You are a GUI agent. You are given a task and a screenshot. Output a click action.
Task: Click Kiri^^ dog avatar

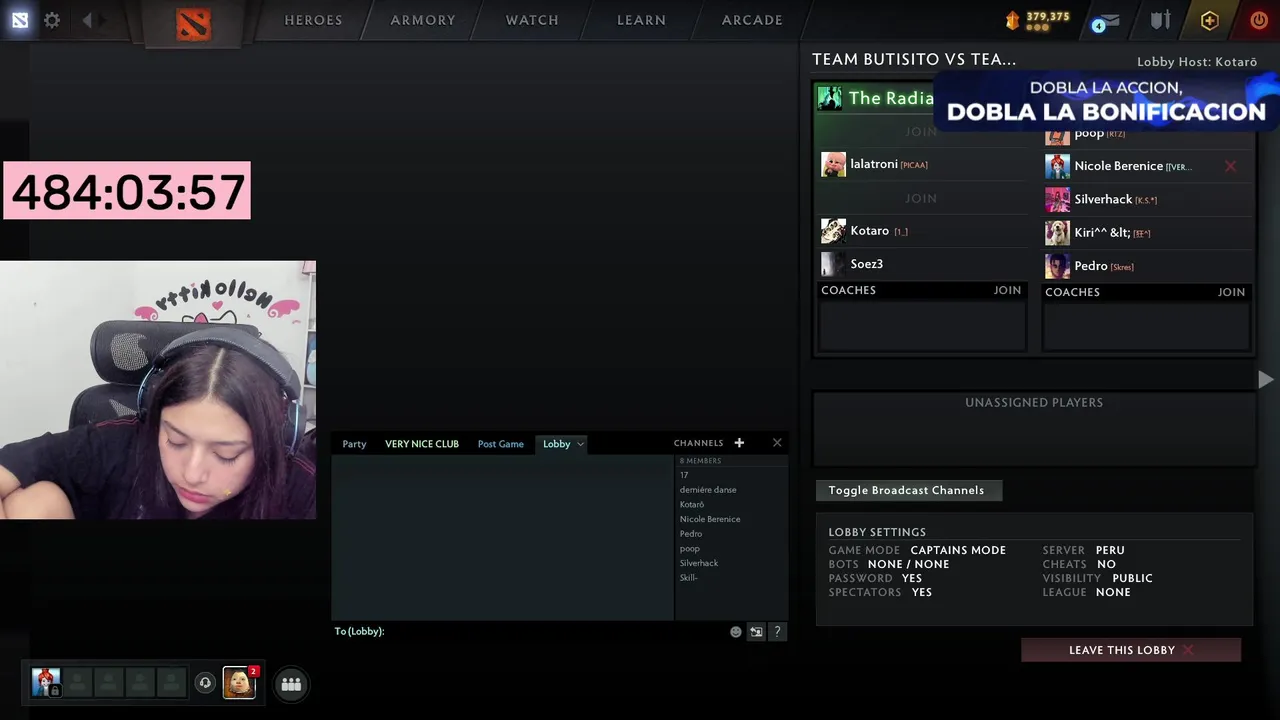coord(1057,233)
